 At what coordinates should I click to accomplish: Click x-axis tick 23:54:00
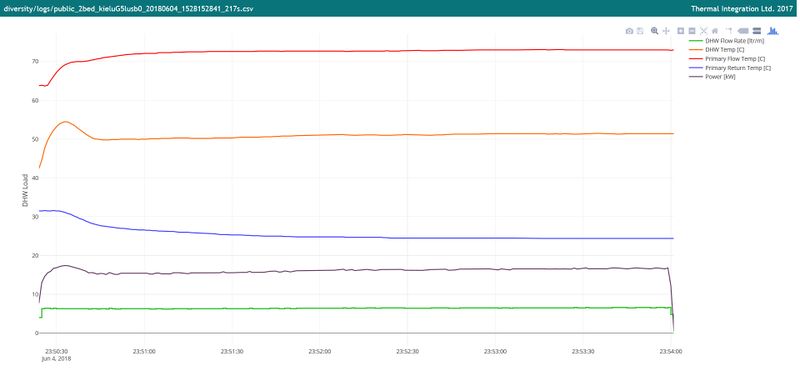(671, 351)
